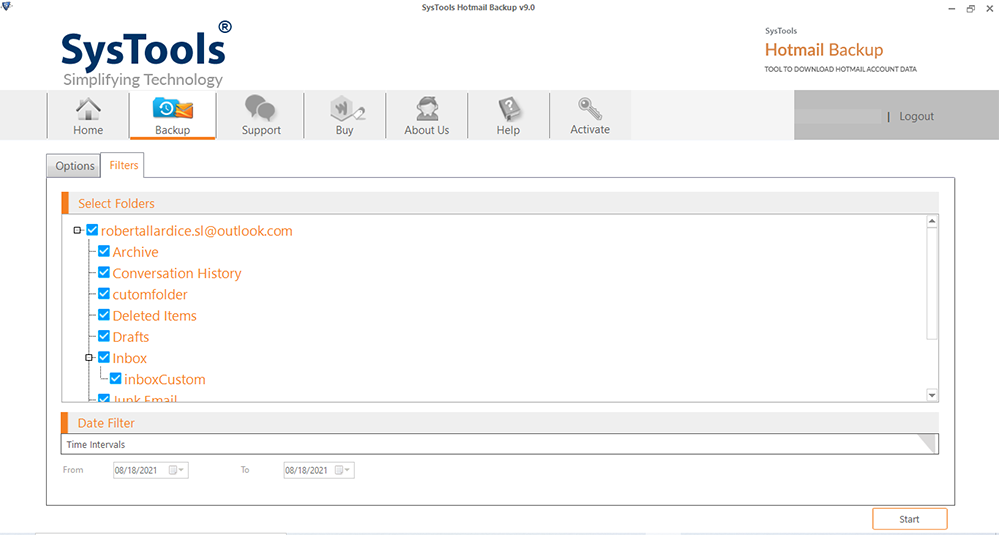Viewport: 999px width, 535px height.
Task: Uncheck the Archive folder checkbox
Action: (x=104, y=252)
